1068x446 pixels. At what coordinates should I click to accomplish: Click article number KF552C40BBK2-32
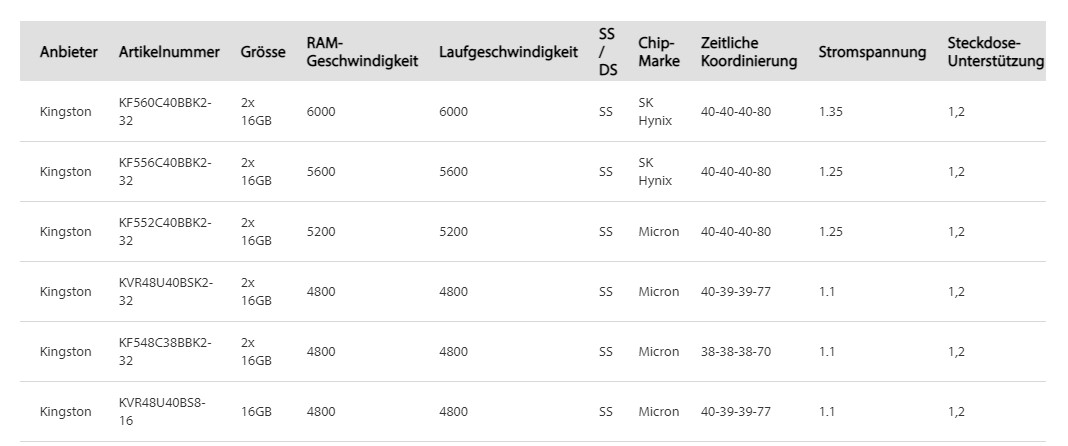(165, 232)
